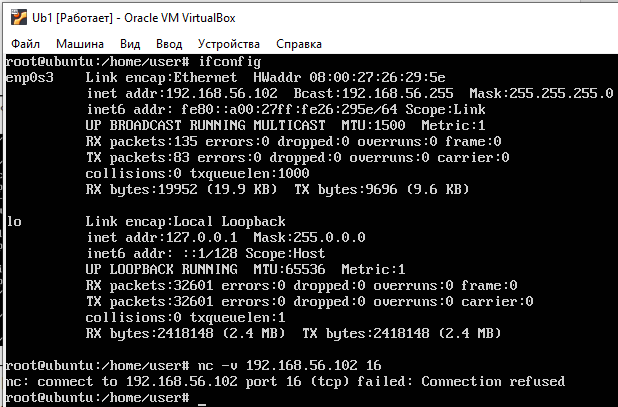Click the ifconfig command text
This screenshot has width=618, height=407.
point(230,62)
